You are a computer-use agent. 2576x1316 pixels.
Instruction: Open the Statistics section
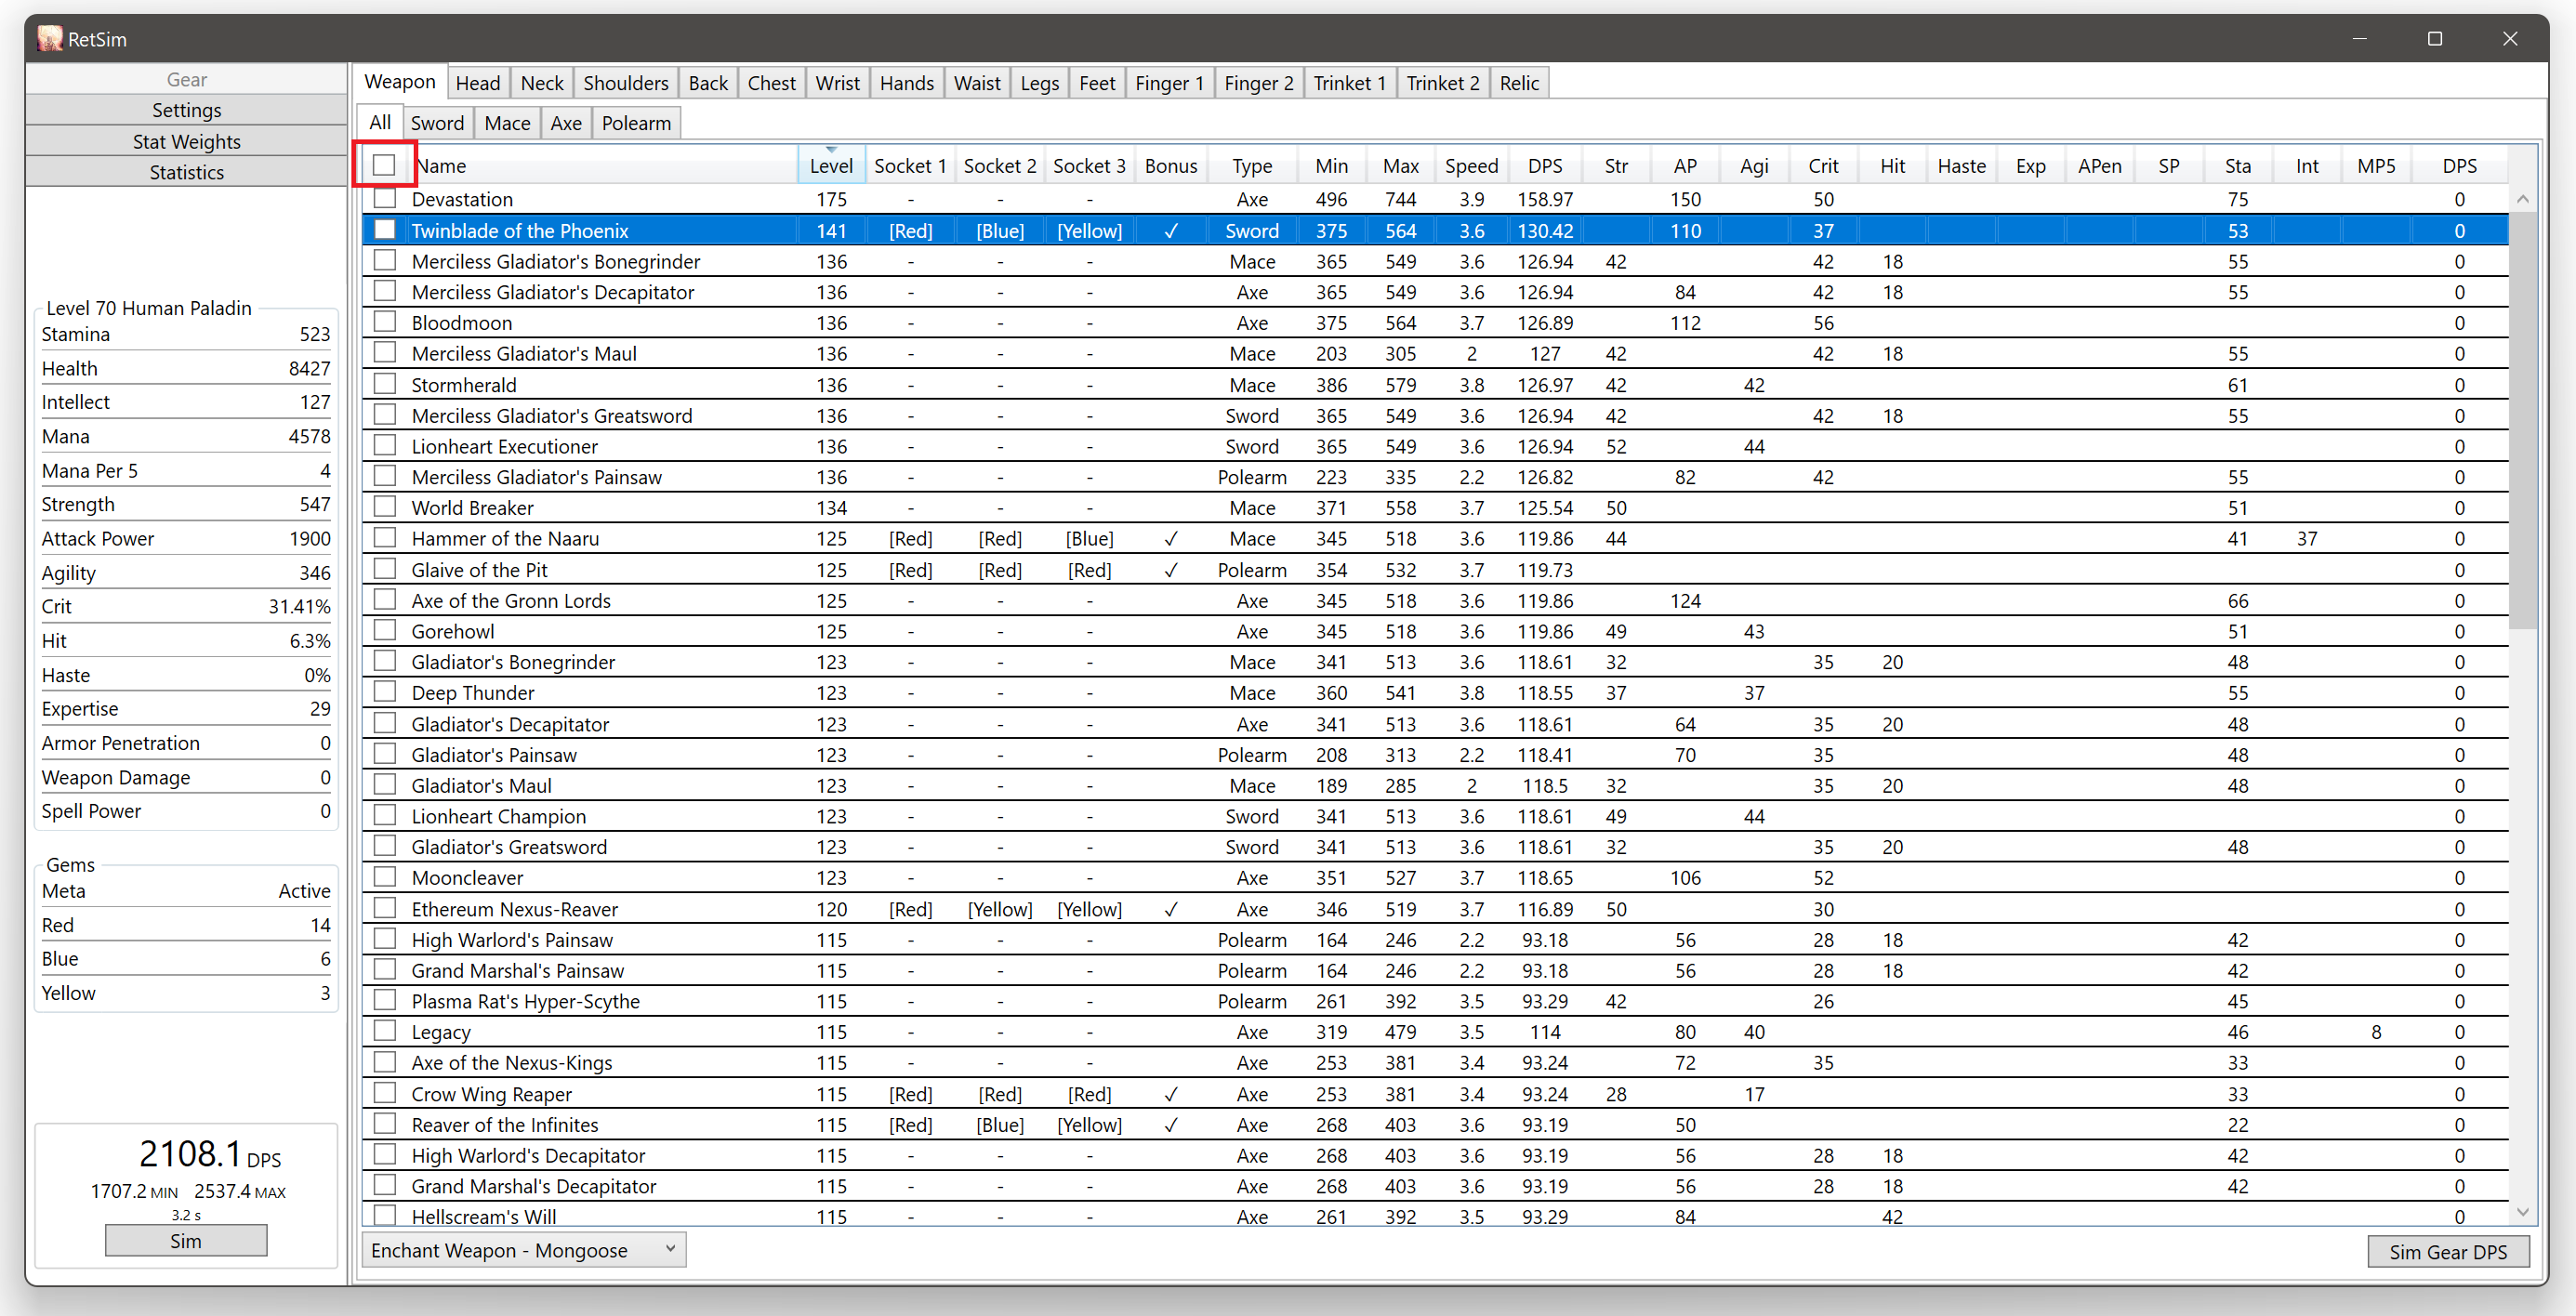tap(186, 172)
